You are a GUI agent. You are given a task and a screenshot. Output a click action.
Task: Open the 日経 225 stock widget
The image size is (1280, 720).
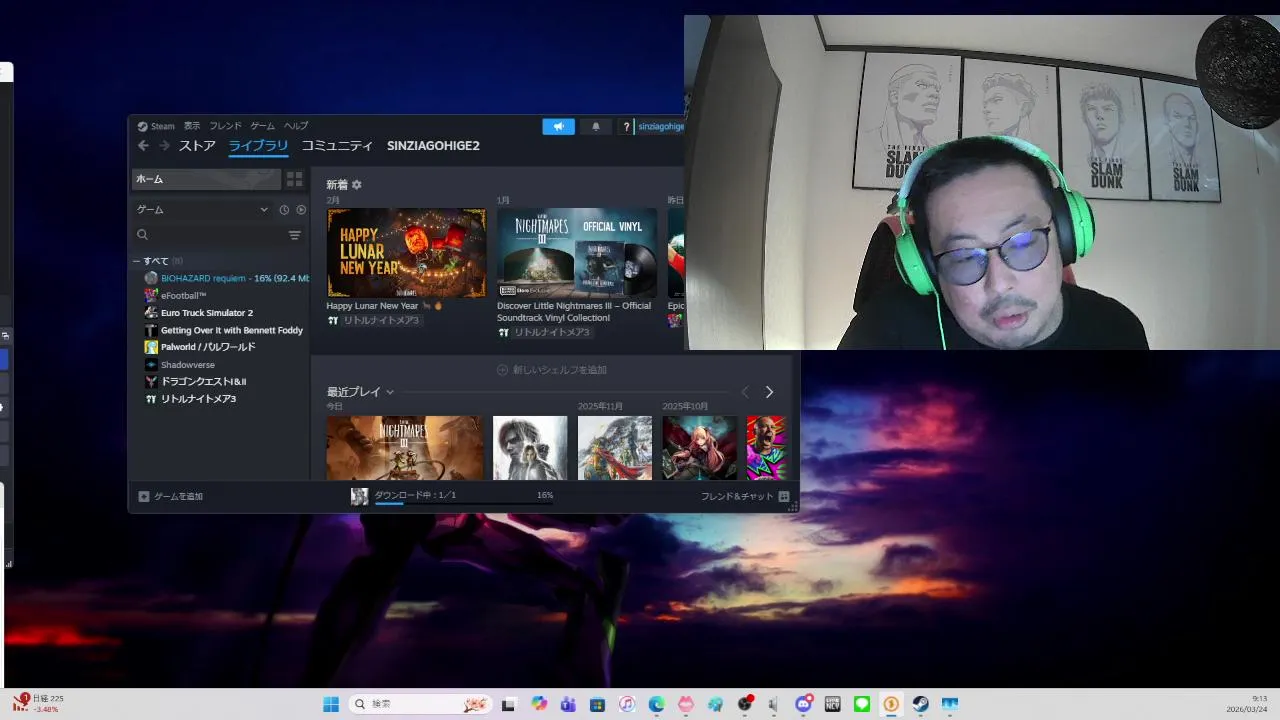39,703
